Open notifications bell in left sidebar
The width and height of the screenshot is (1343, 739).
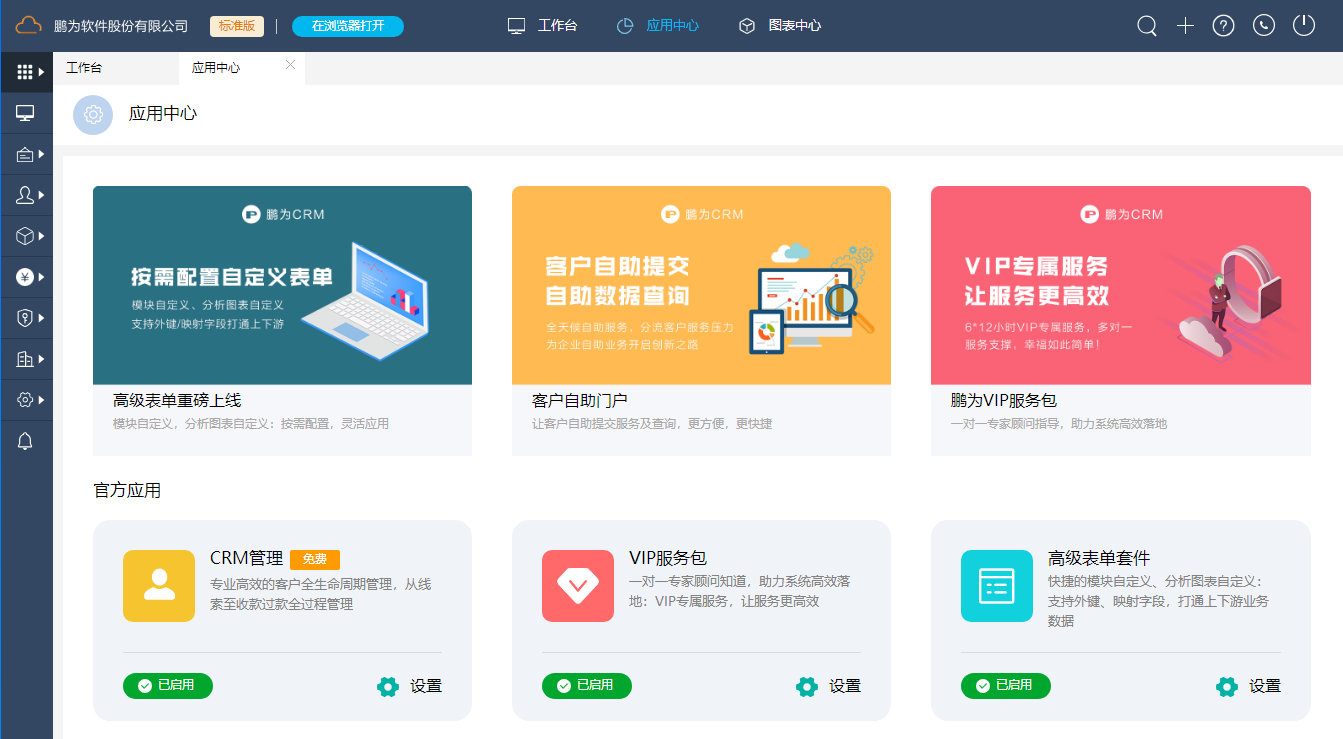[x=26, y=442]
